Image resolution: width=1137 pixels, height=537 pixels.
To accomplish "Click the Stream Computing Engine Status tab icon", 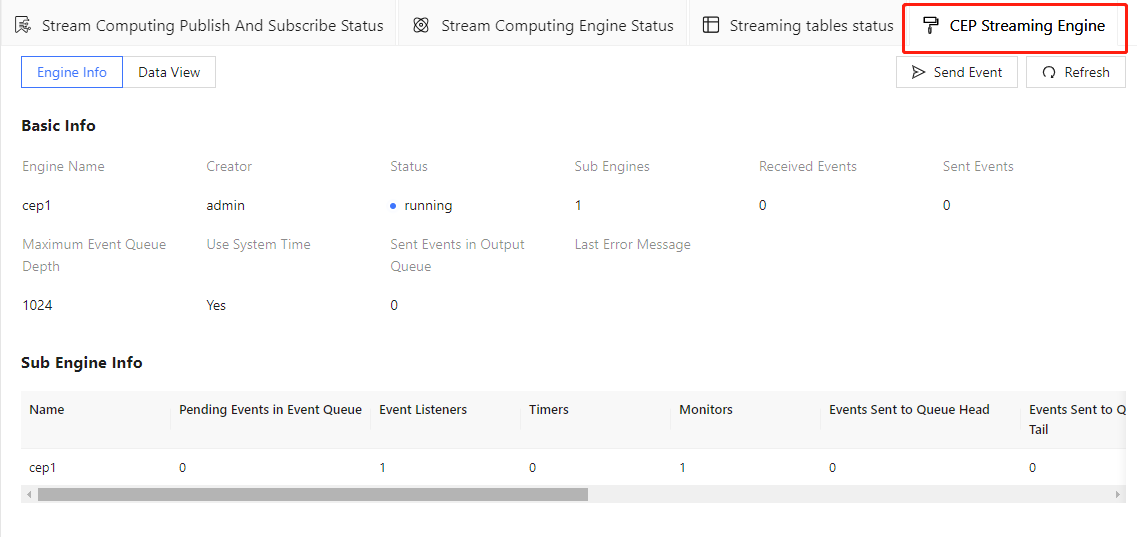I will tap(422, 25).
